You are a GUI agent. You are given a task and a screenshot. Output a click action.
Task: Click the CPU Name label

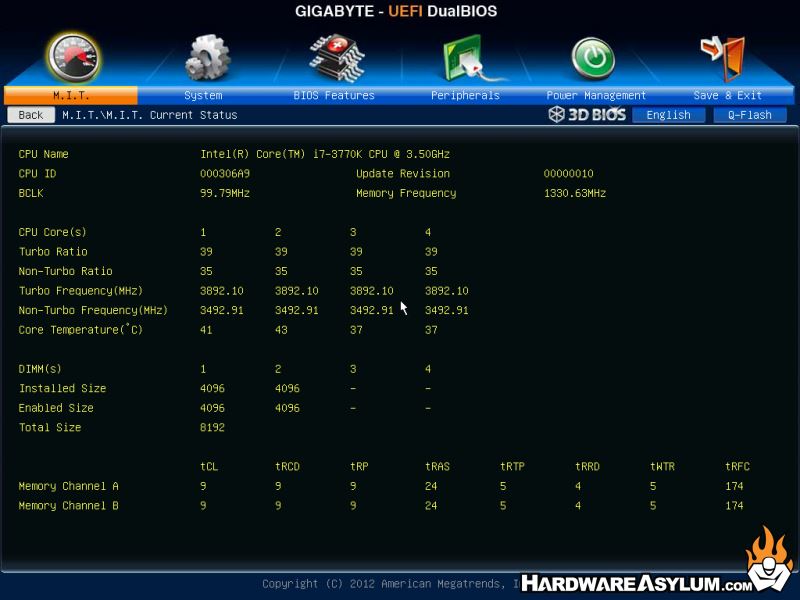point(43,154)
